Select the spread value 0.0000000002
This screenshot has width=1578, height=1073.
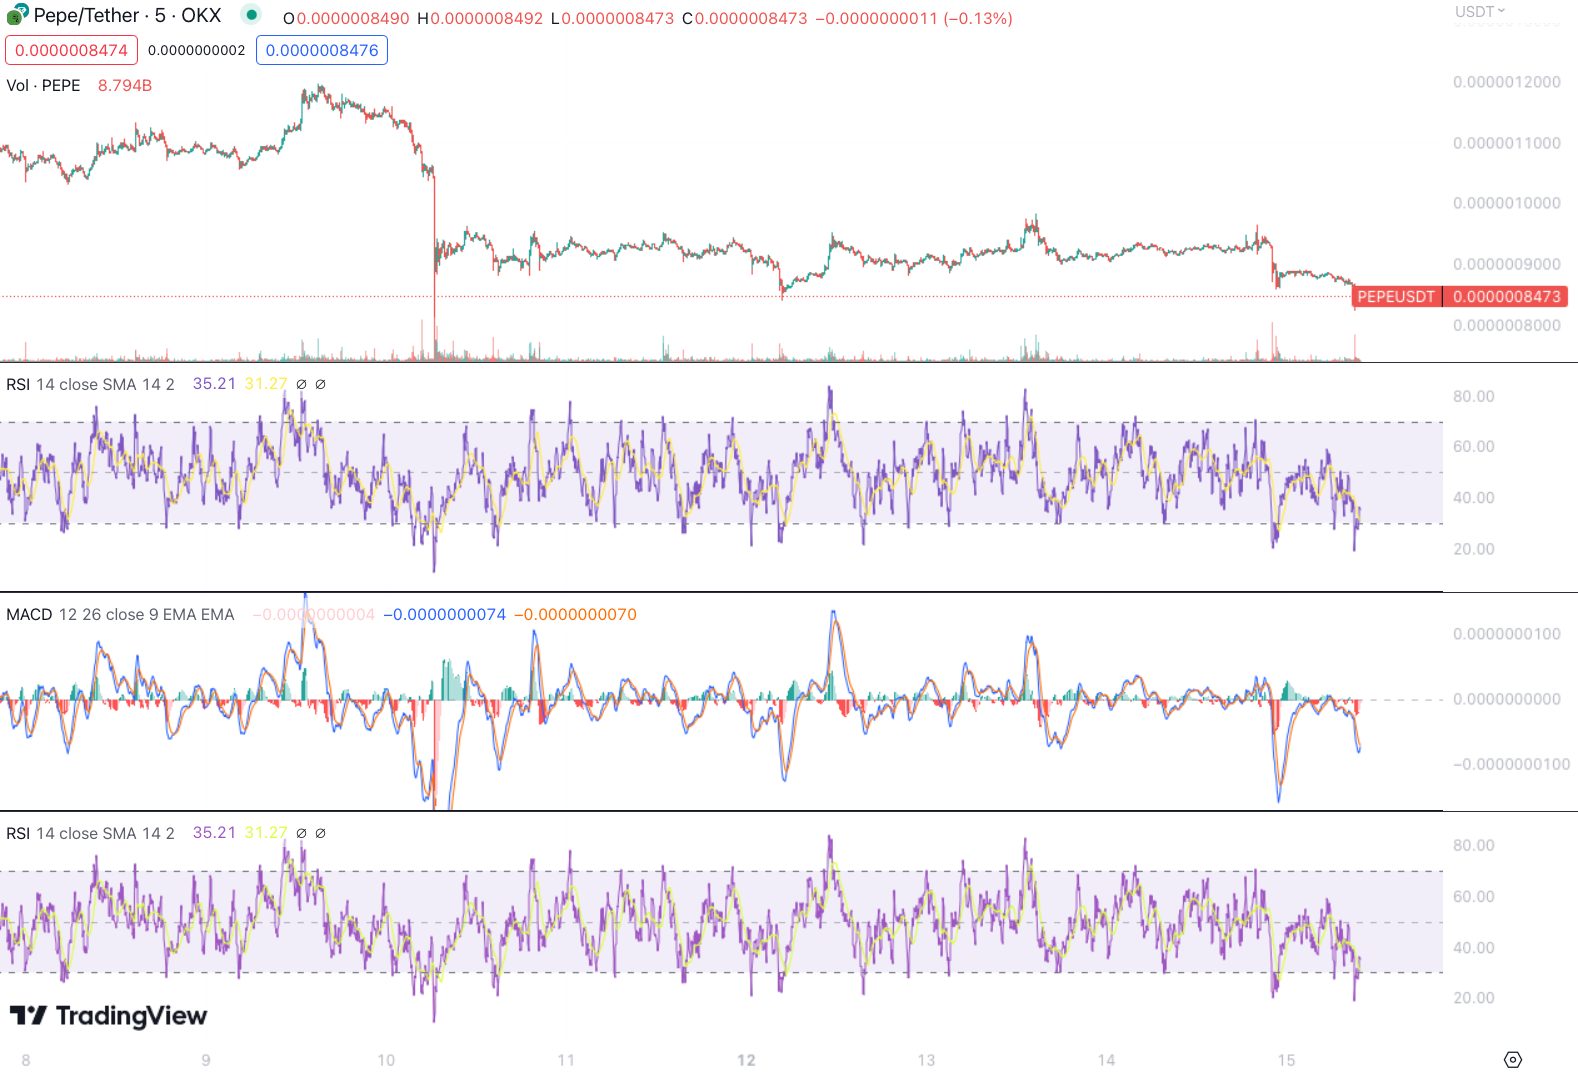(196, 50)
